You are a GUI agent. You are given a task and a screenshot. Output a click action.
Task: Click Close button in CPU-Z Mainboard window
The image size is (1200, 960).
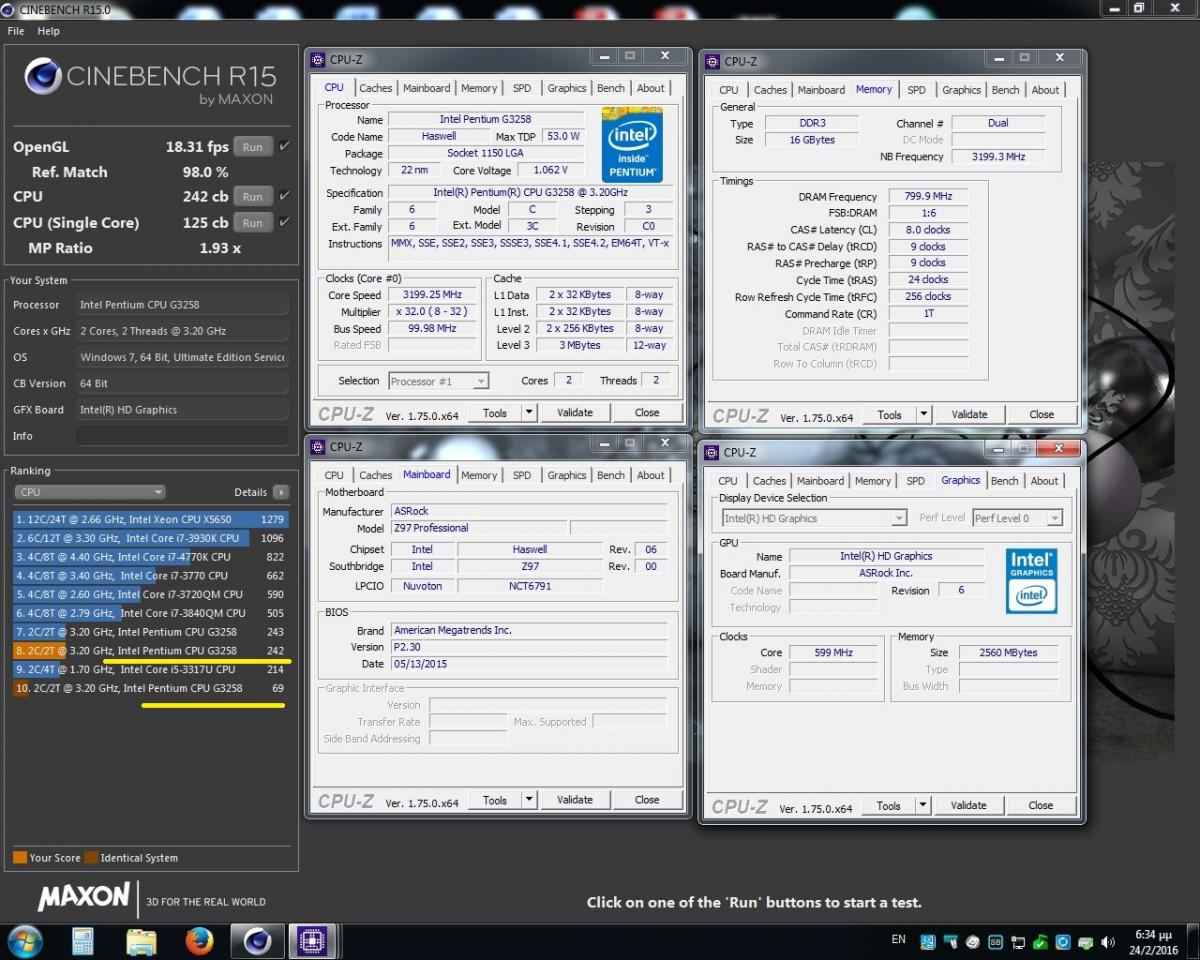(647, 800)
